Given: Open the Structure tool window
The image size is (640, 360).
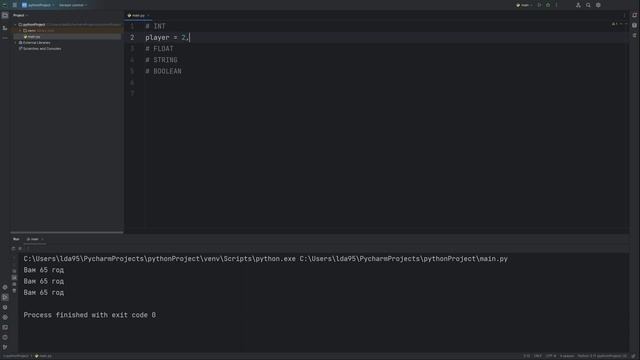Looking at the screenshot, I should [5, 28].
